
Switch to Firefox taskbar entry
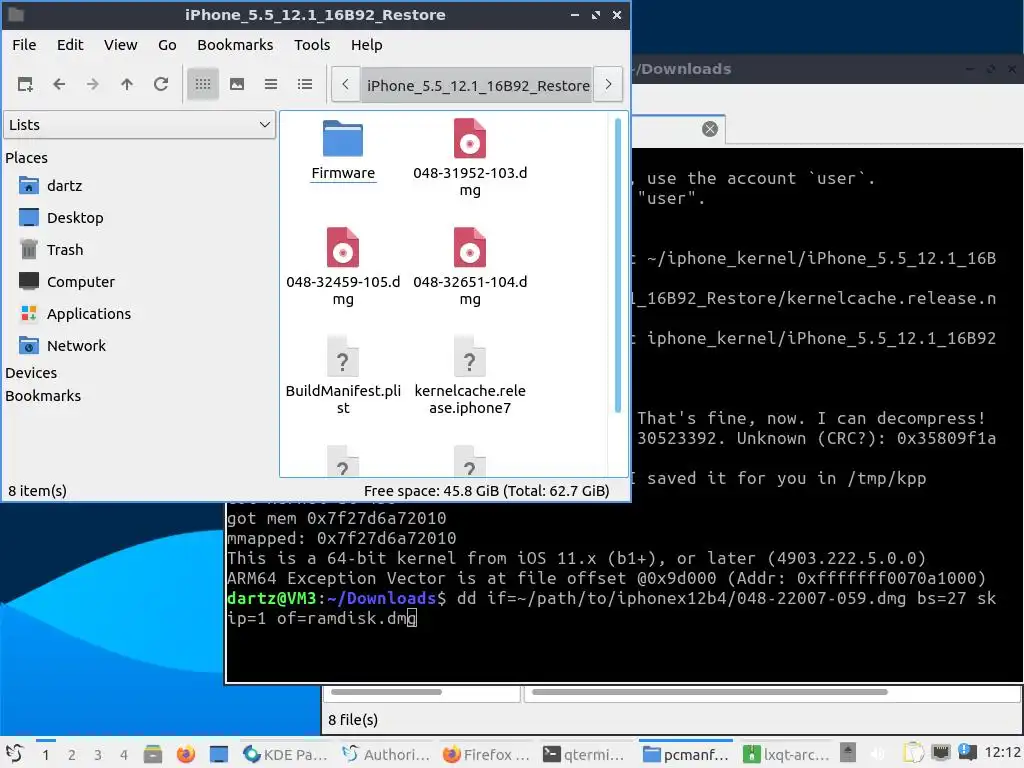click(x=487, y=754)
